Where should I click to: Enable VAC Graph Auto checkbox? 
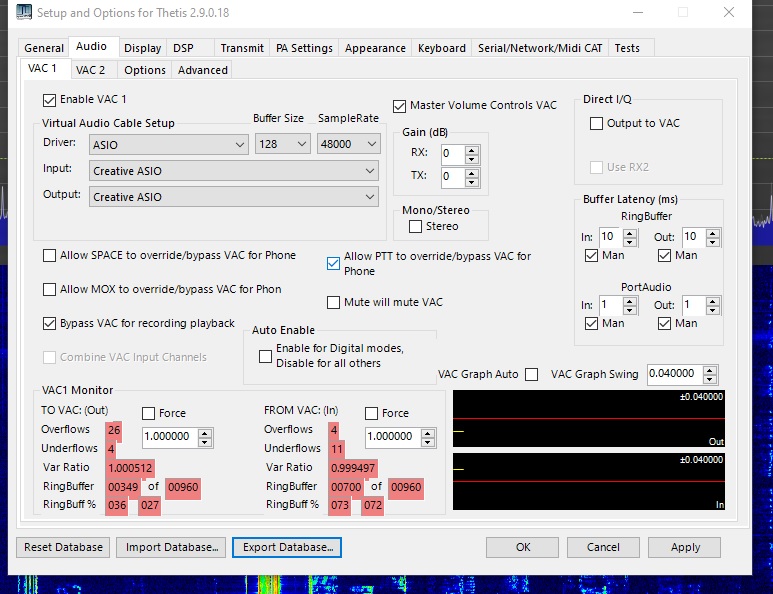point(531,374)
